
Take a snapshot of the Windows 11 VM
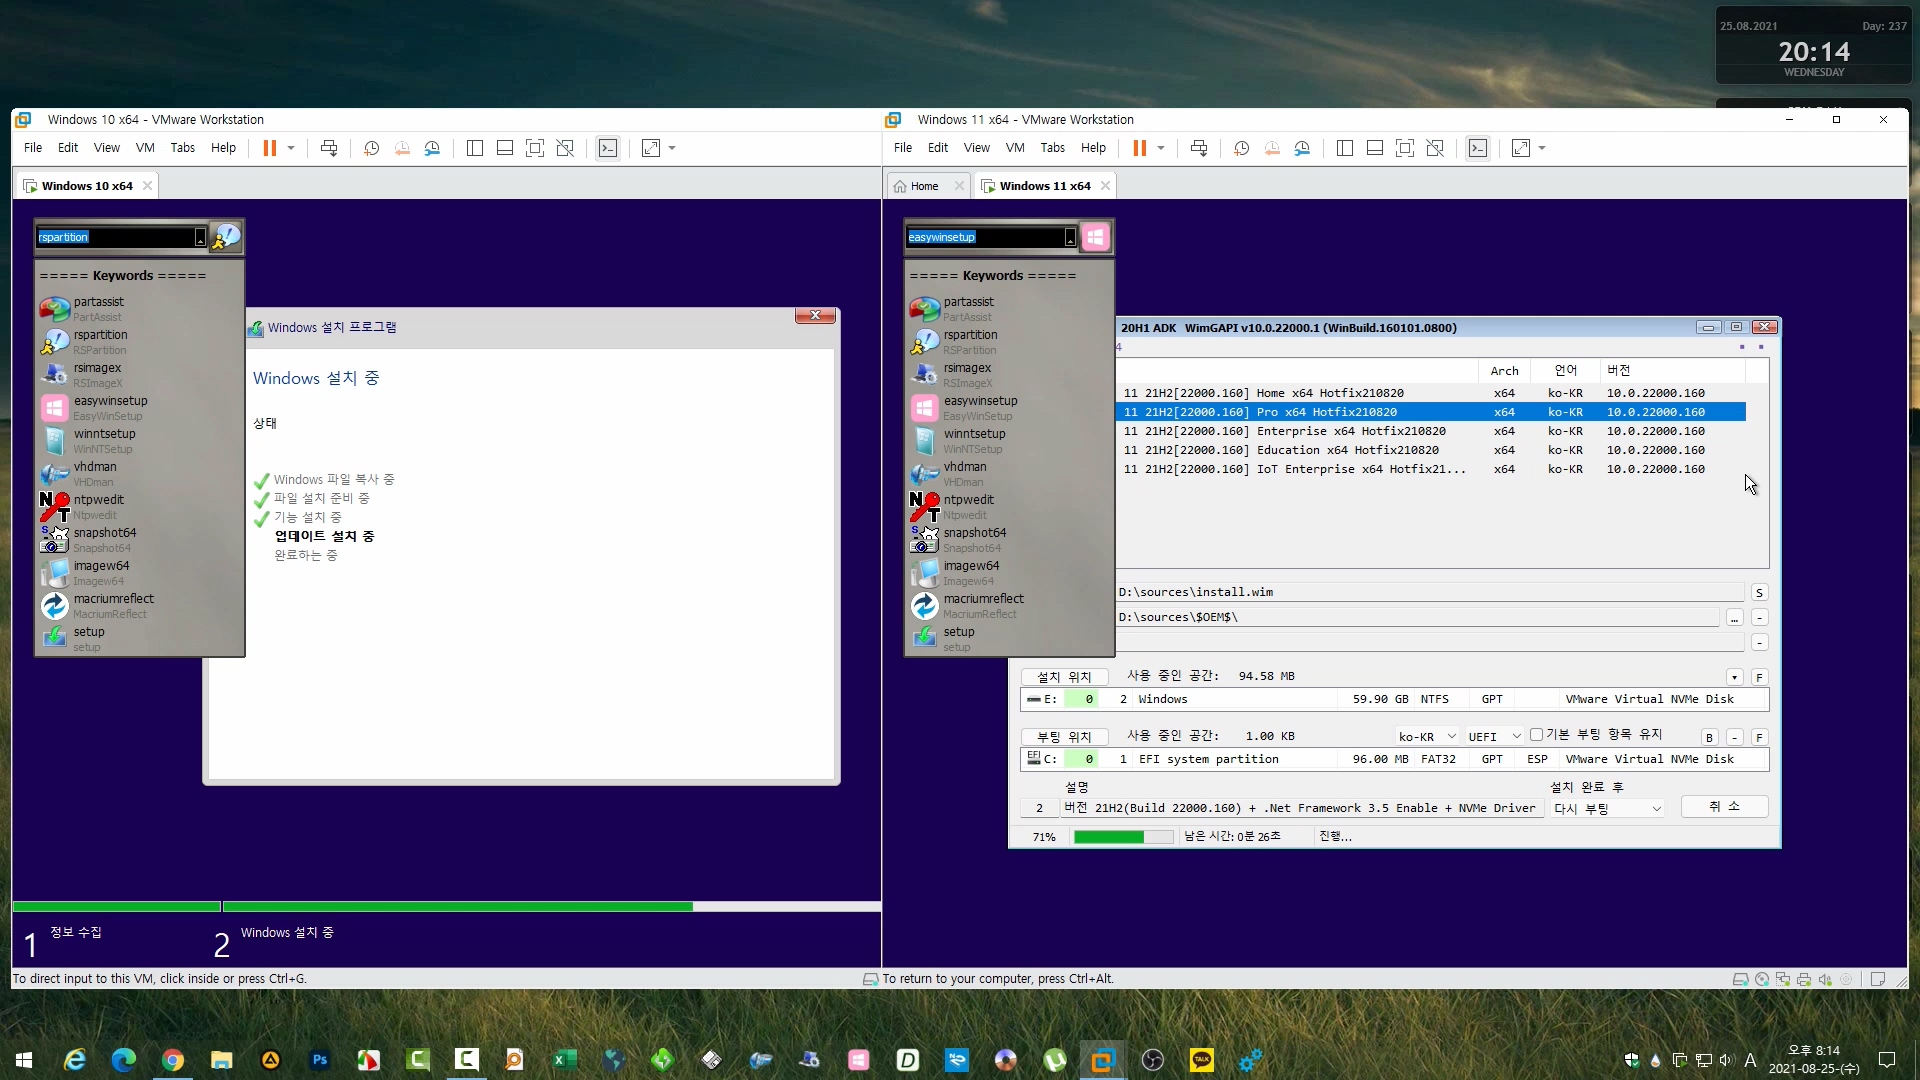pos(1241,148)
